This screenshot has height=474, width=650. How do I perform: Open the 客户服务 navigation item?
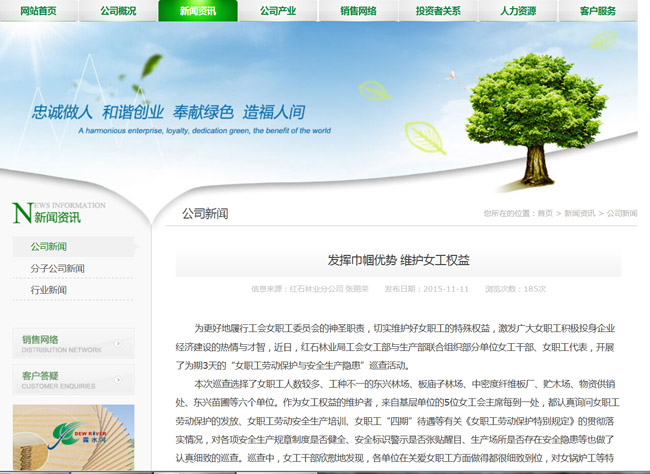coord(598,11)
